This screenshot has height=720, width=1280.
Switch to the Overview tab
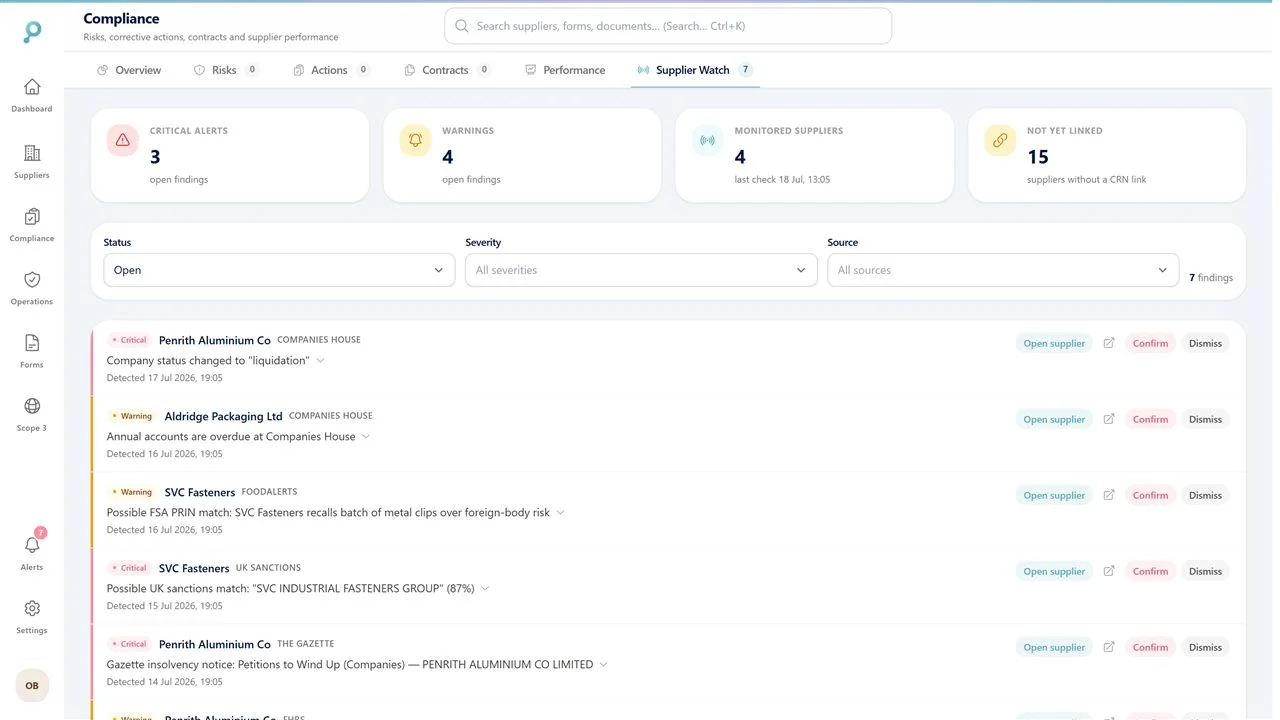click(129, 70)
